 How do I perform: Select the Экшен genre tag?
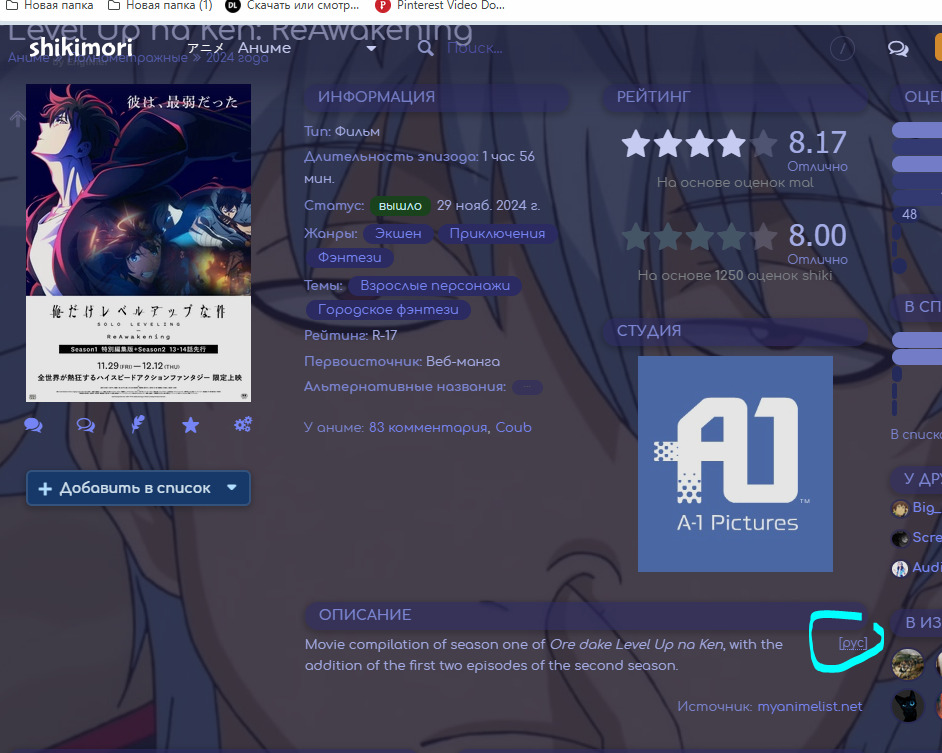pyautogui.click(x=398, y=233)
